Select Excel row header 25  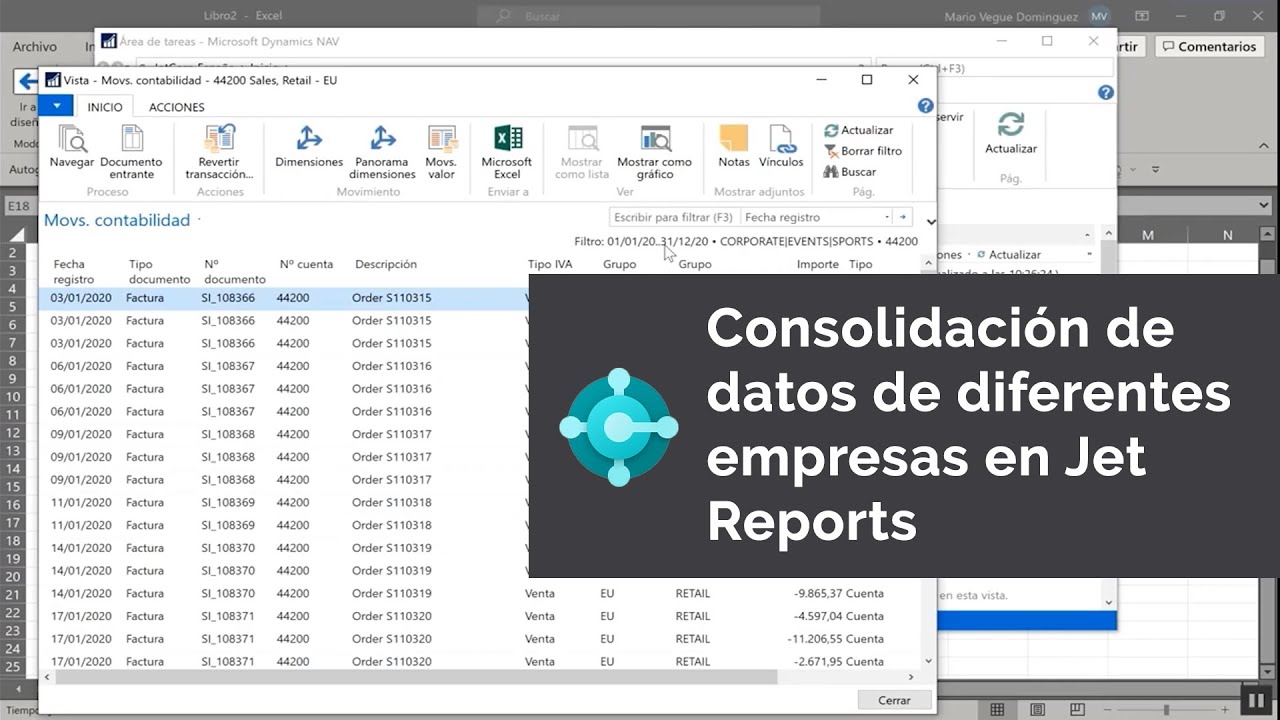point(13,666)
